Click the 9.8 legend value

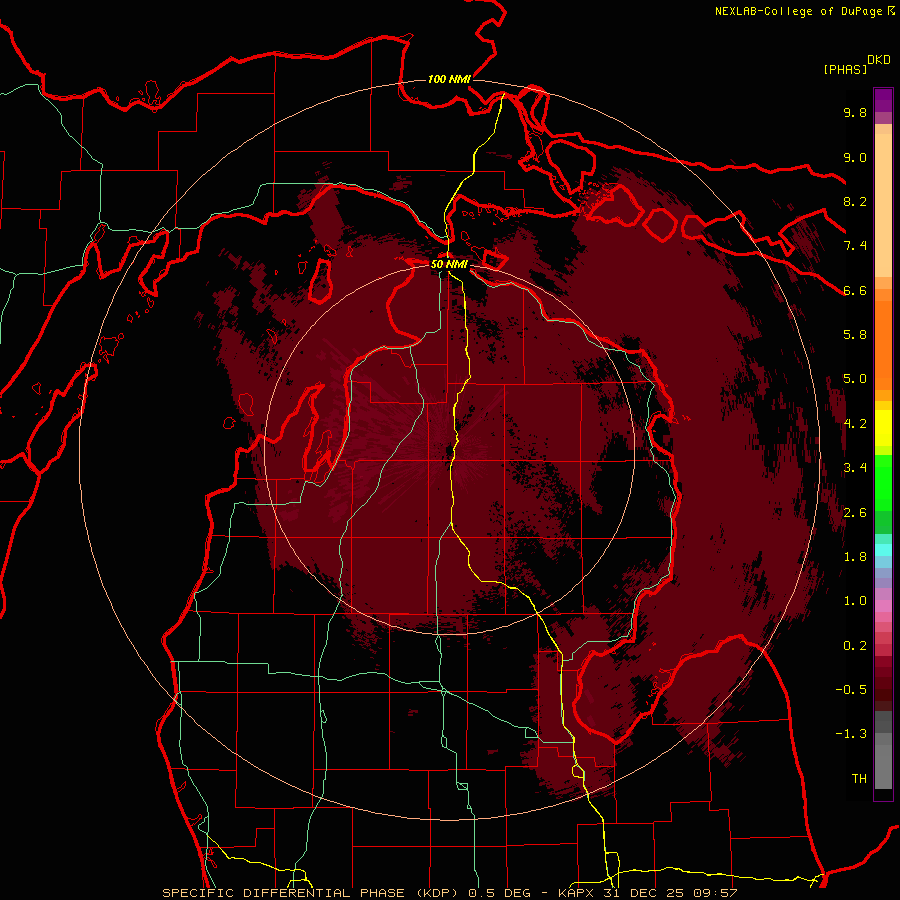[x=855, y=112]
